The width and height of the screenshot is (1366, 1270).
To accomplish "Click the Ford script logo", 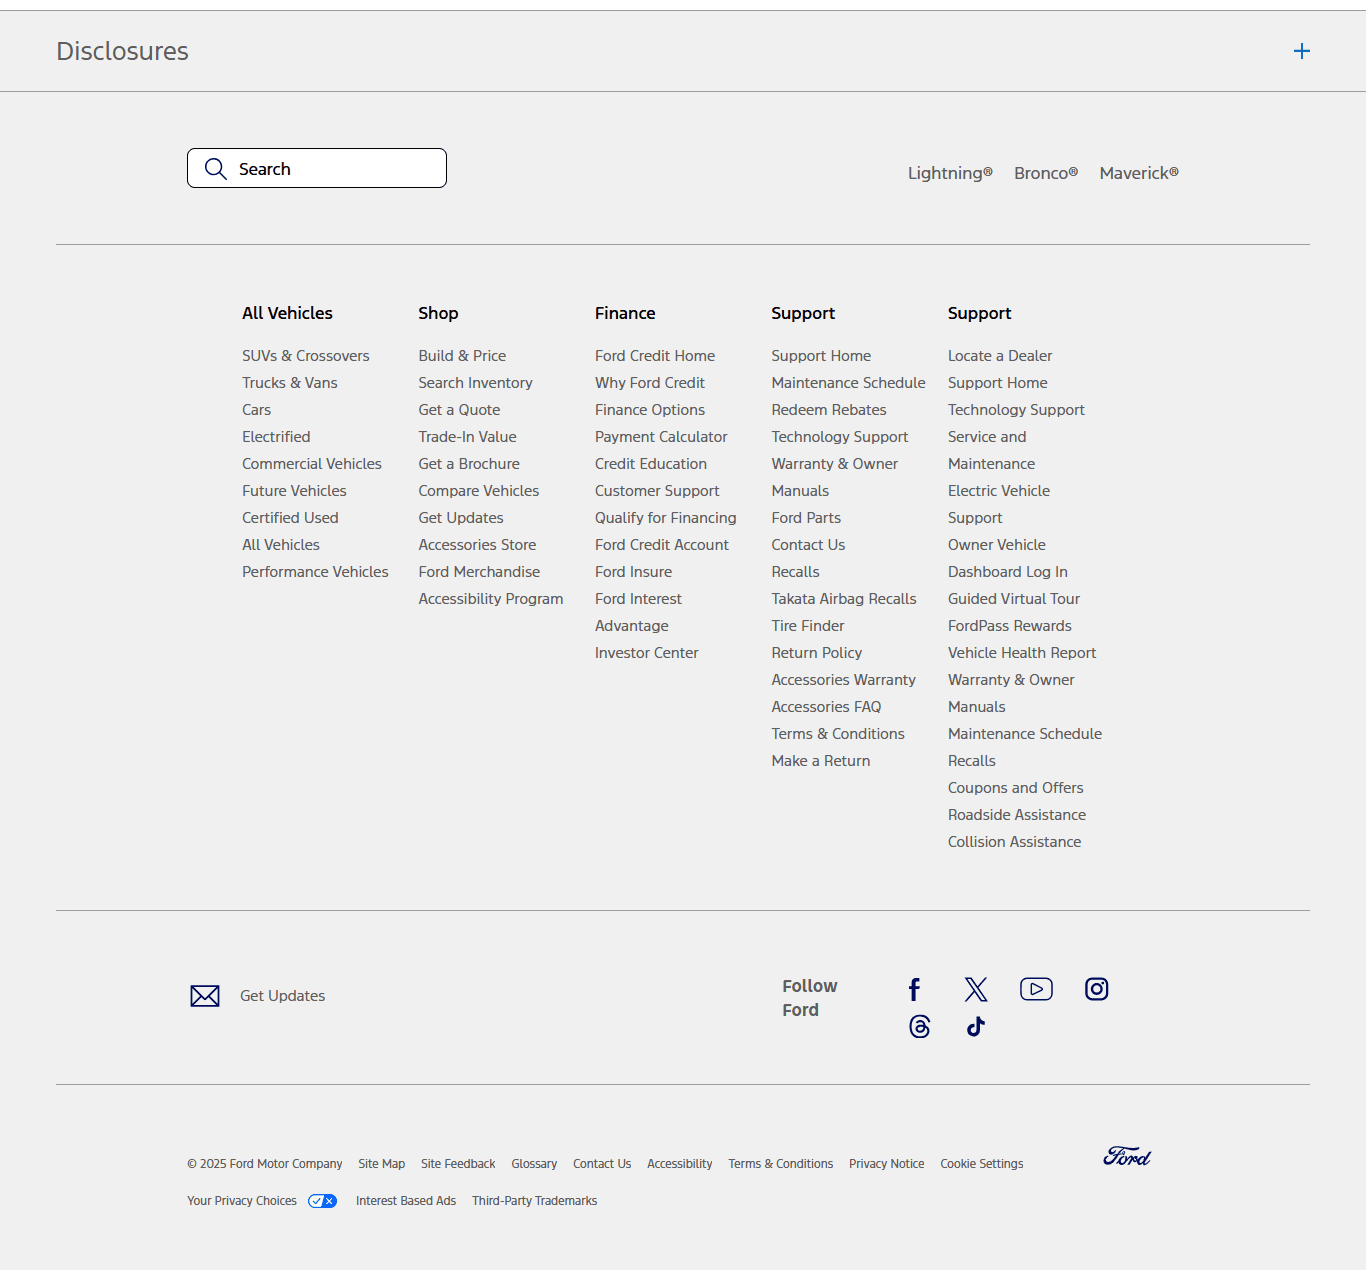I will 1127,1157.
